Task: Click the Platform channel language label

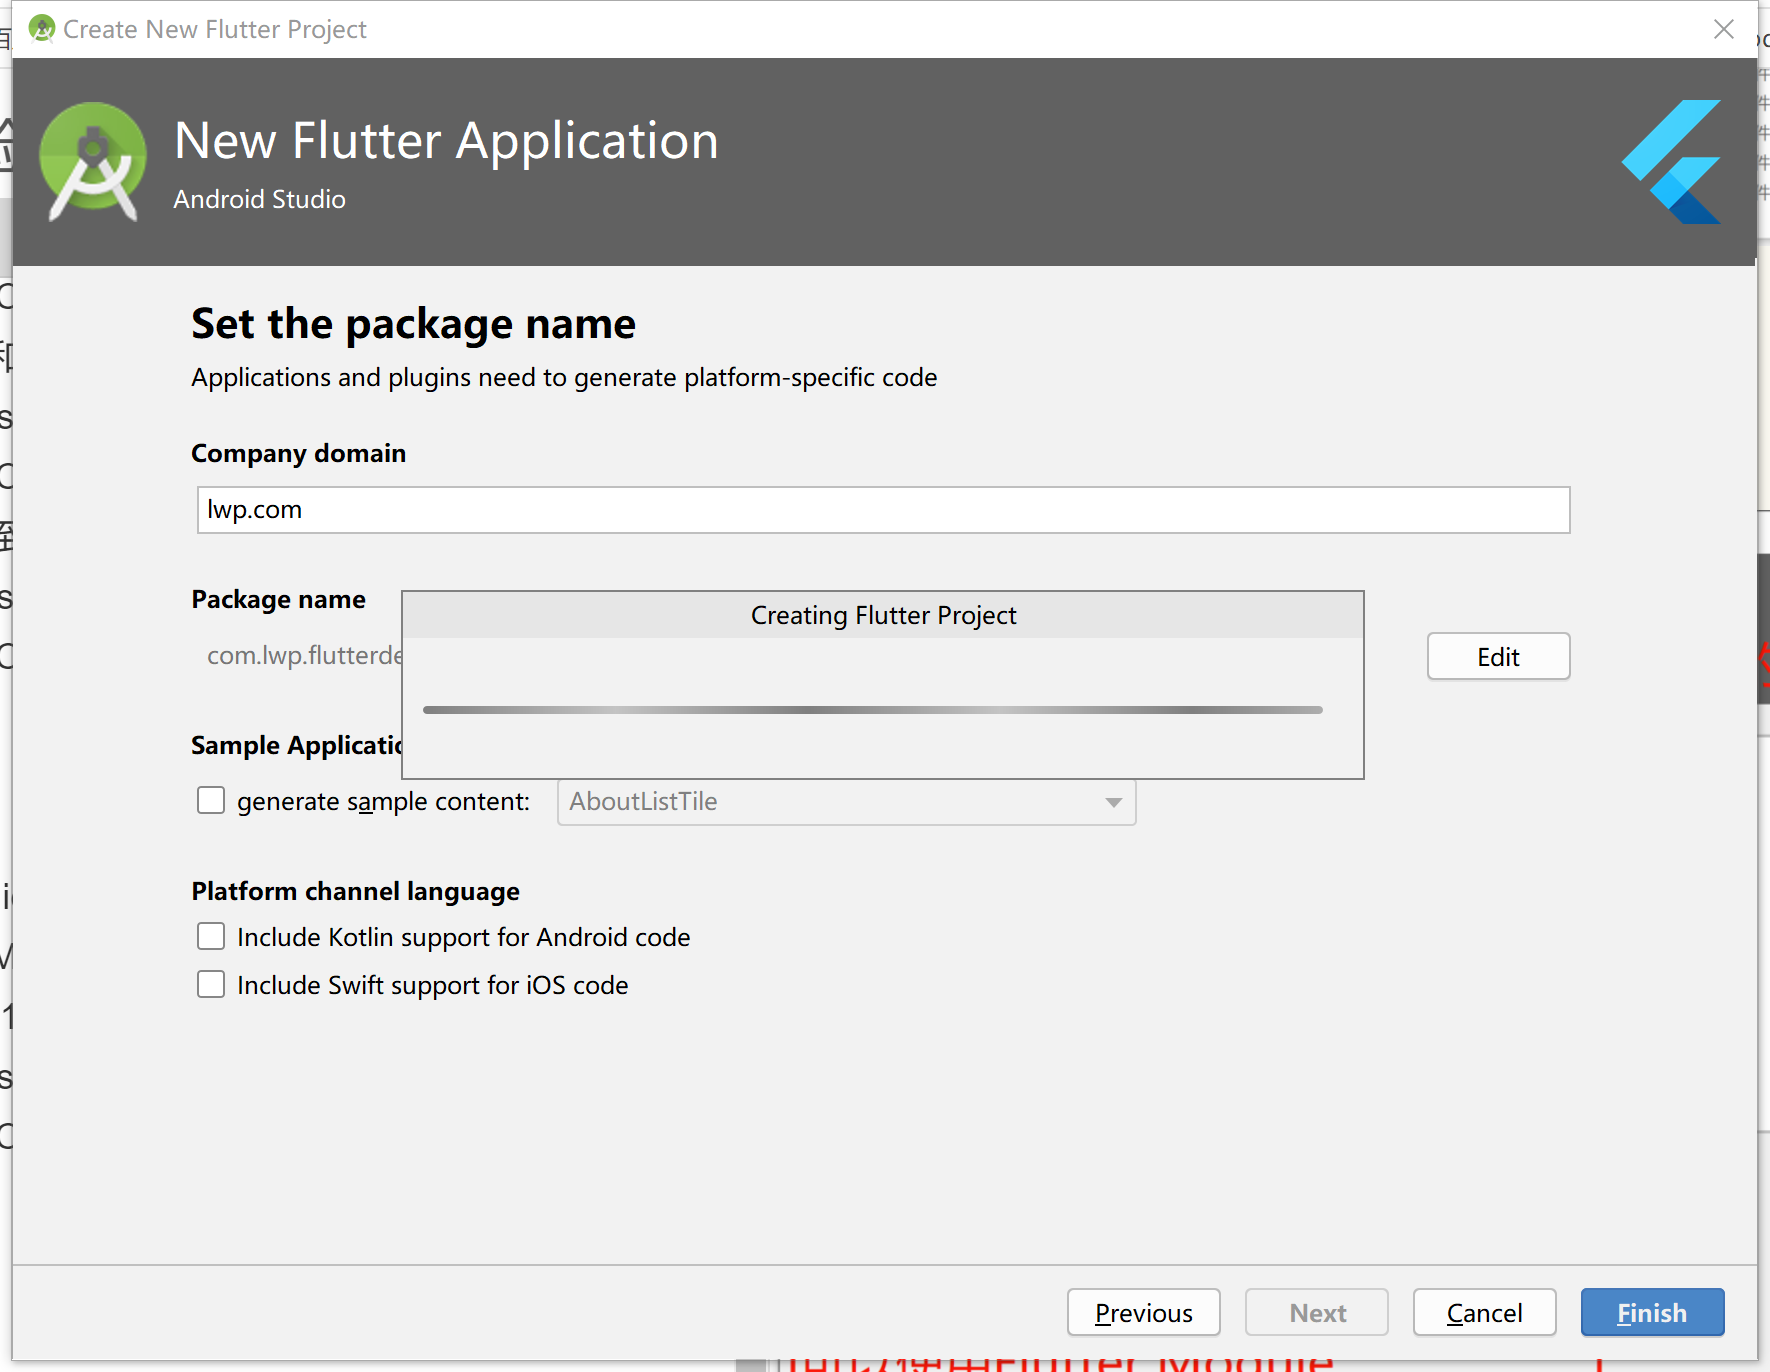Action: (x=355, y=892)
